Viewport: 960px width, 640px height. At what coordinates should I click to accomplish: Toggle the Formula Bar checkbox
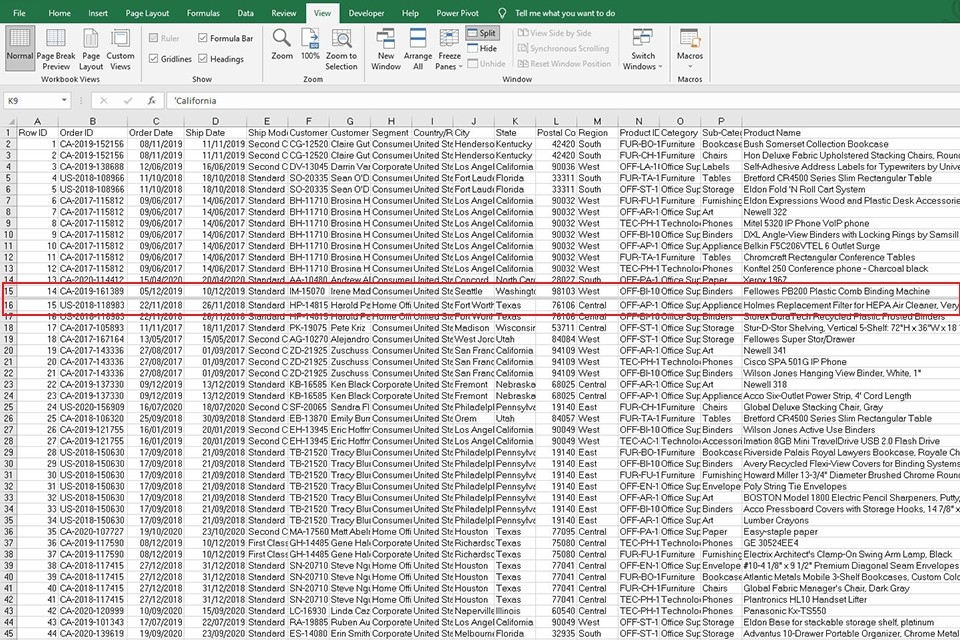(x=203, y=38)
